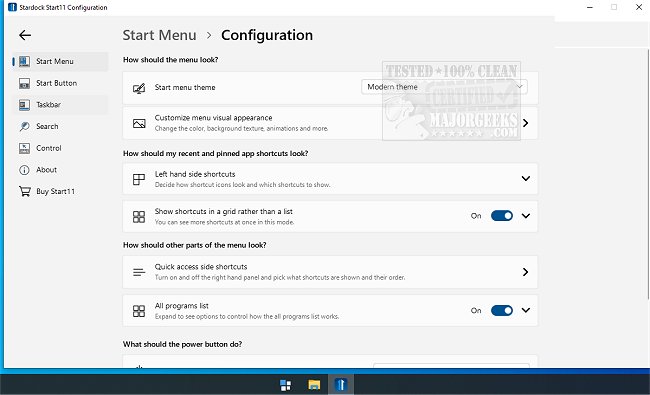Image resolution: width=650 pixels, height=395 pixels.
Task: Select Start Menu in sidebar
Action: point(61,61)
